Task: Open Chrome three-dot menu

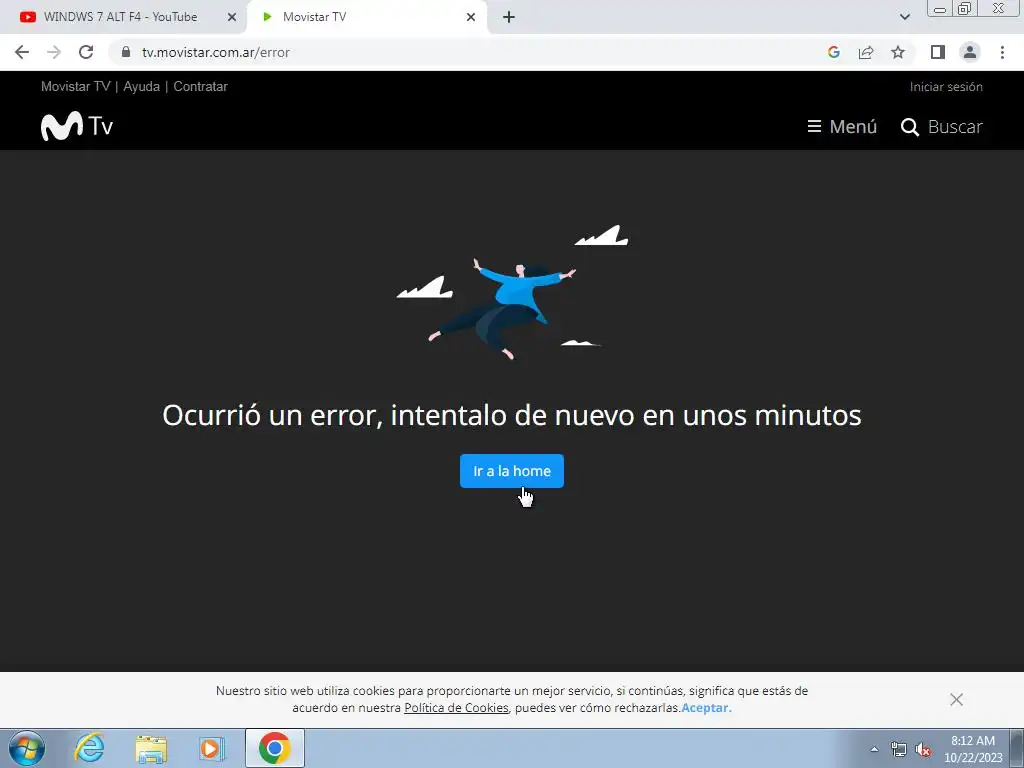Action: point(1002,52)
